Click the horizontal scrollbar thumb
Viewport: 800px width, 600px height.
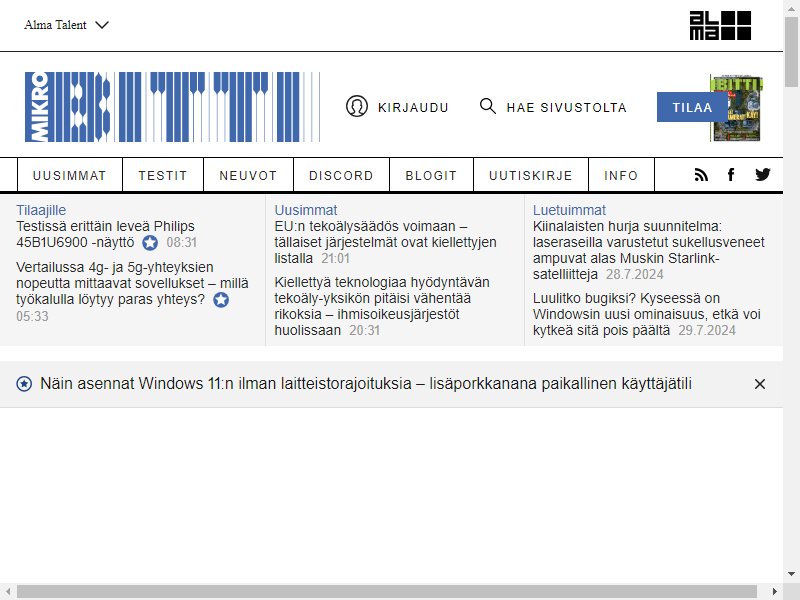386,592
